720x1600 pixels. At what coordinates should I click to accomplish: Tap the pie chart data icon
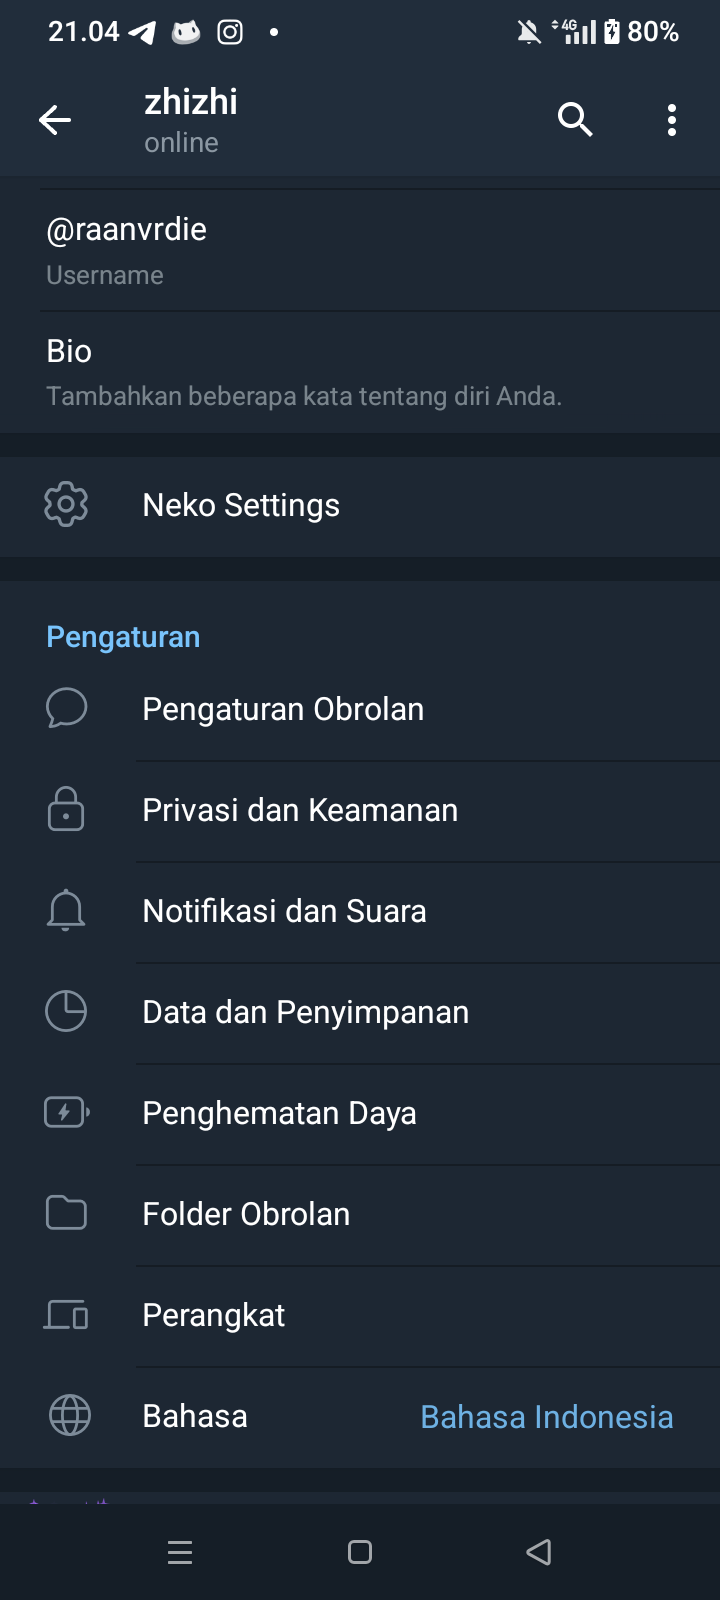tap(66, 1011)
